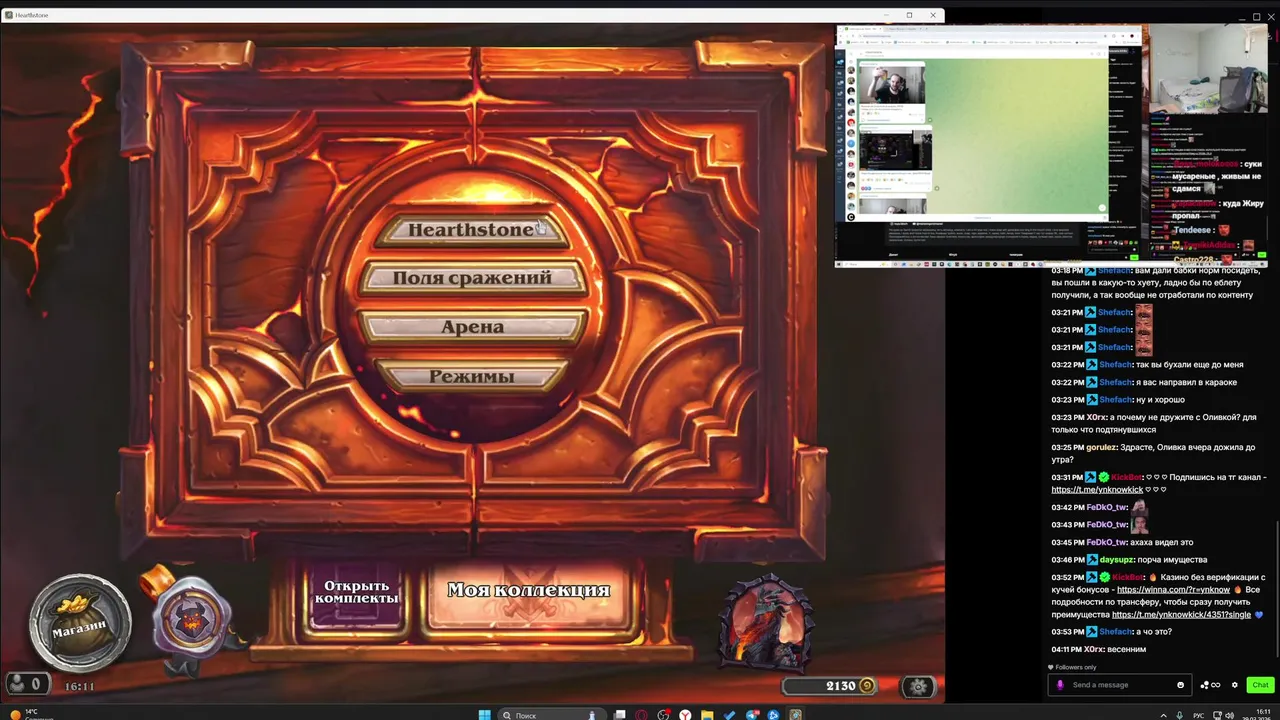The image size is (1280, 720).
Task: Open the emoji picker in chat
Action: coord(1180,685)
